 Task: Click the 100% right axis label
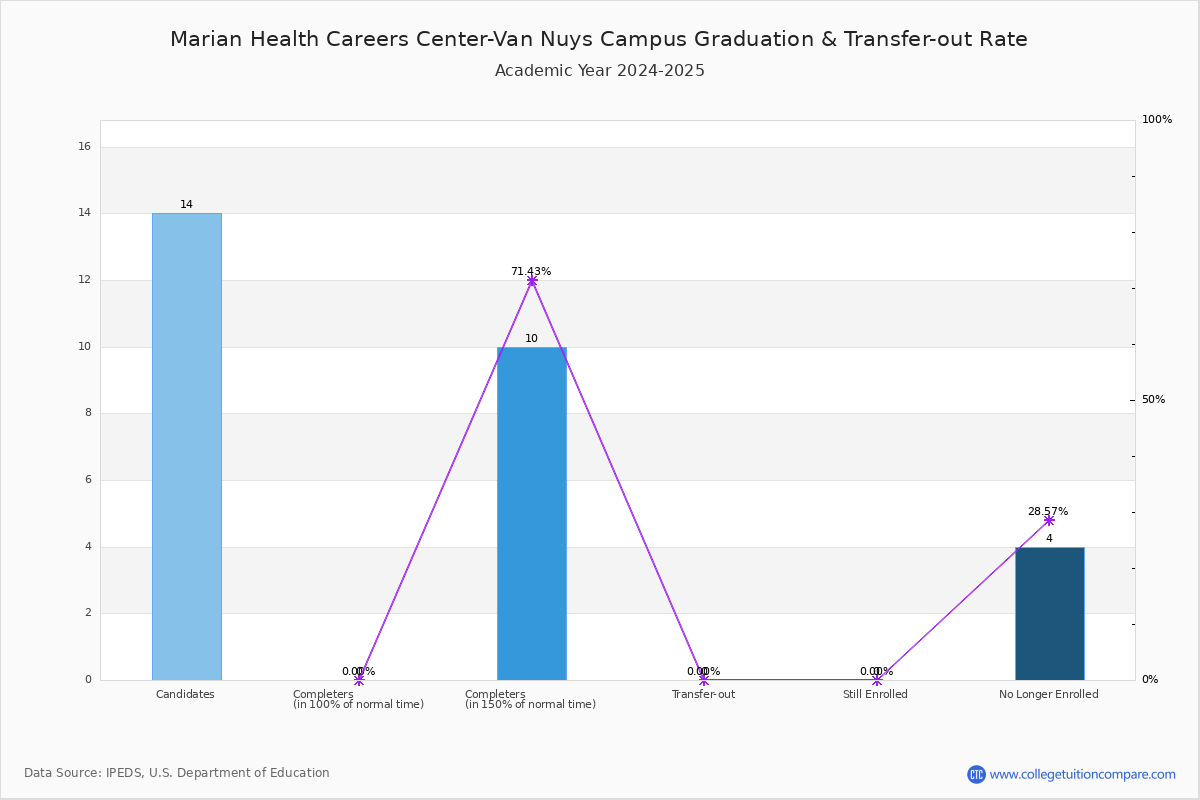[x=1157, y=120]
